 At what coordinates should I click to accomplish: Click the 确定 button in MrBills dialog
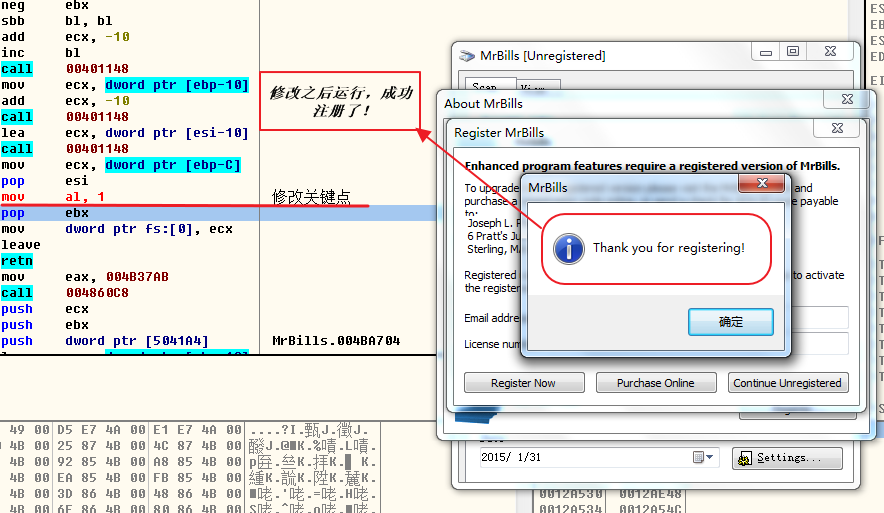[731, 322]
